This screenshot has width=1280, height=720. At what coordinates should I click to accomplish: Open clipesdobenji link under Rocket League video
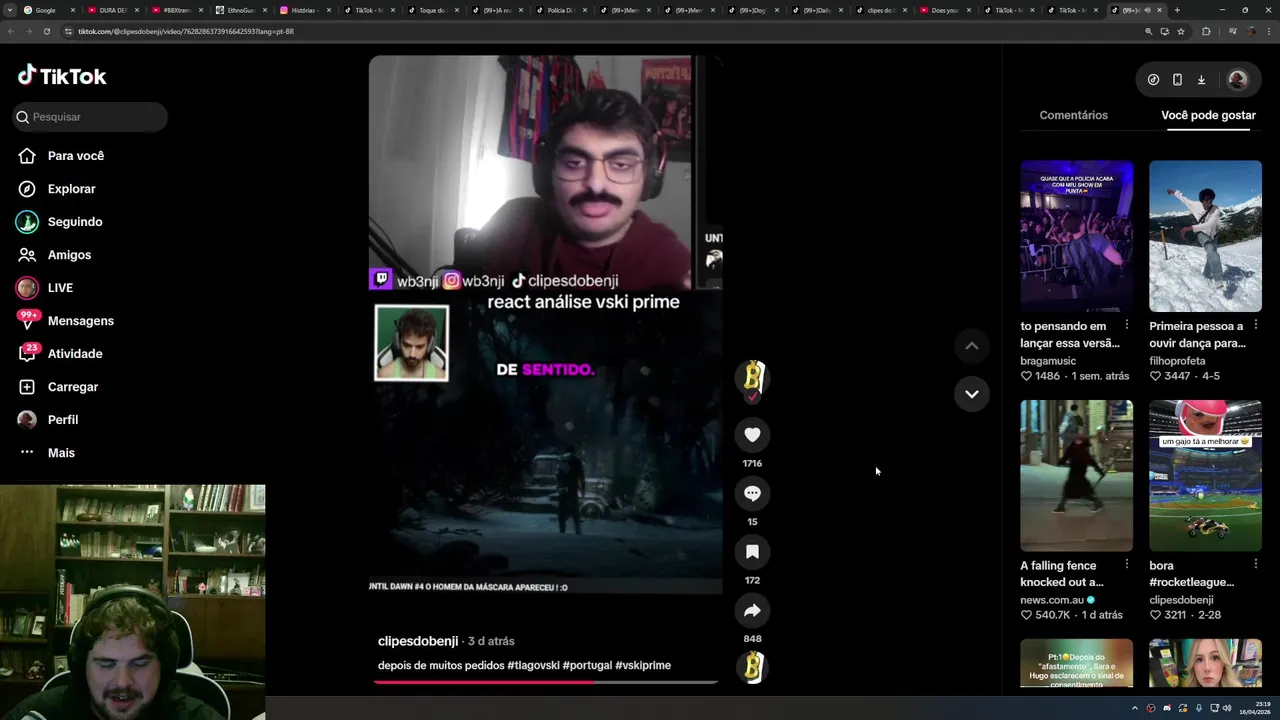tap(1181, 600)
